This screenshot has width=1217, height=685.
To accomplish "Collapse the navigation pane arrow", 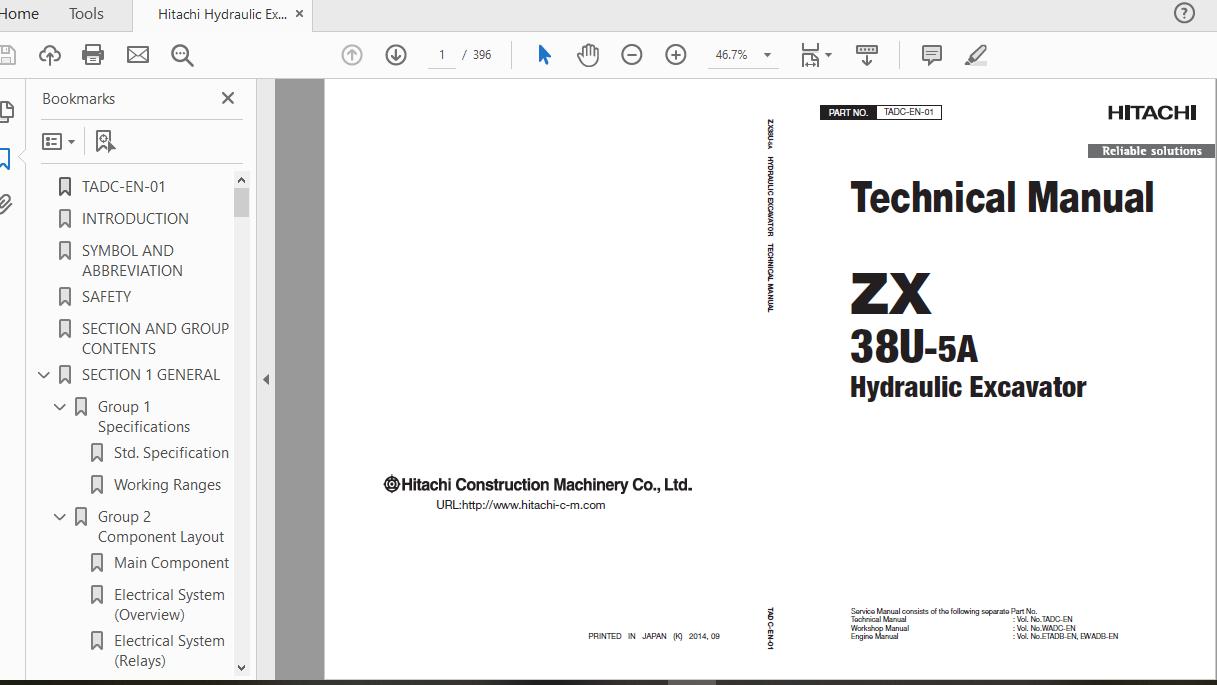I will point(266,379).
